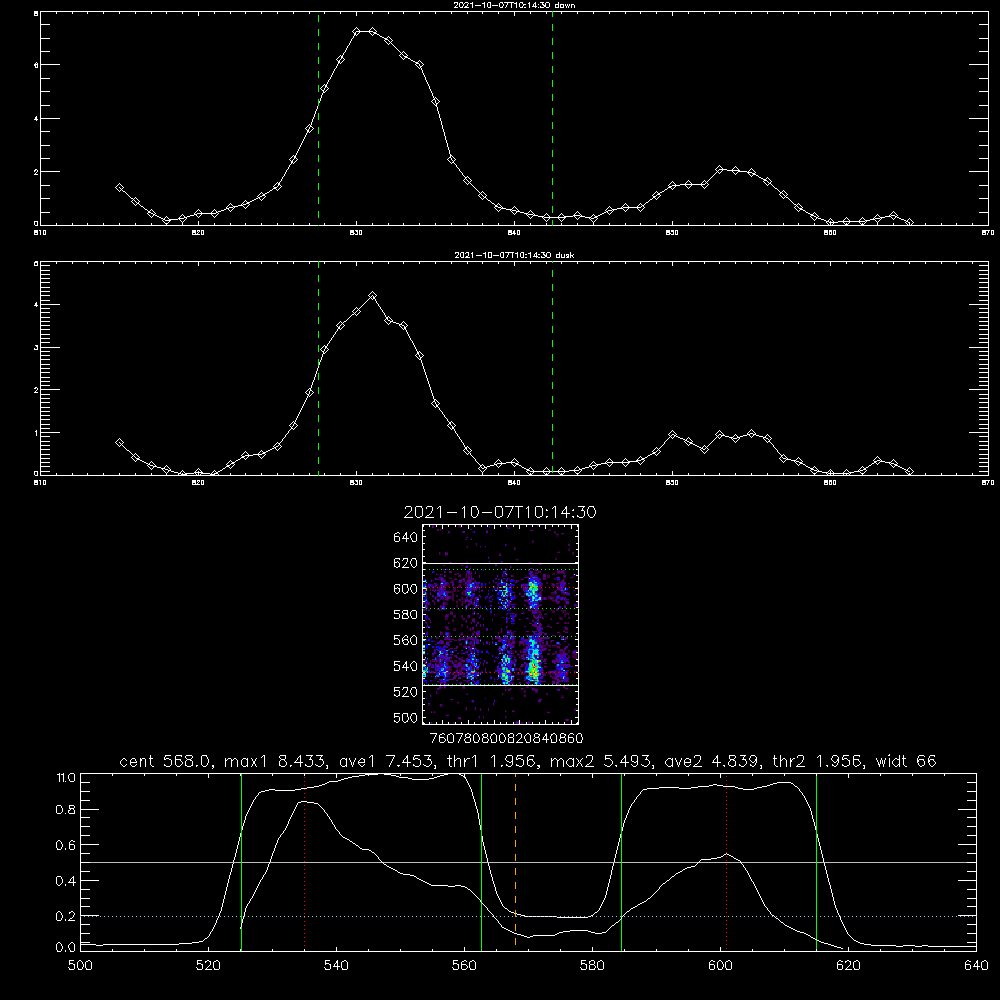This screenshot has width=1000, height=1000.
Task: Select the 'thr2 1.956' value
Action: (x=817, y=761)
